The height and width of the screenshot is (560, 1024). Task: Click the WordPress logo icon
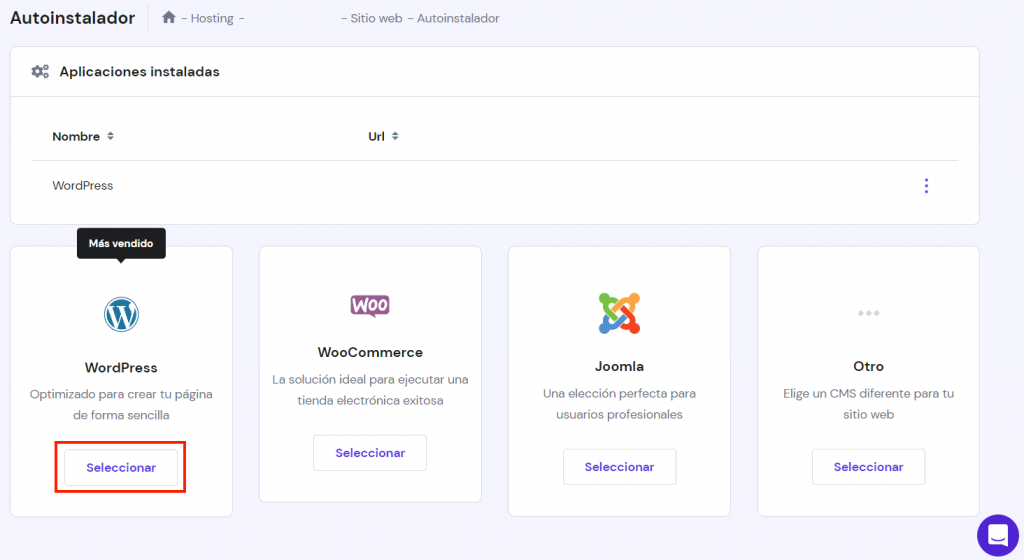(x=121, y=315)
